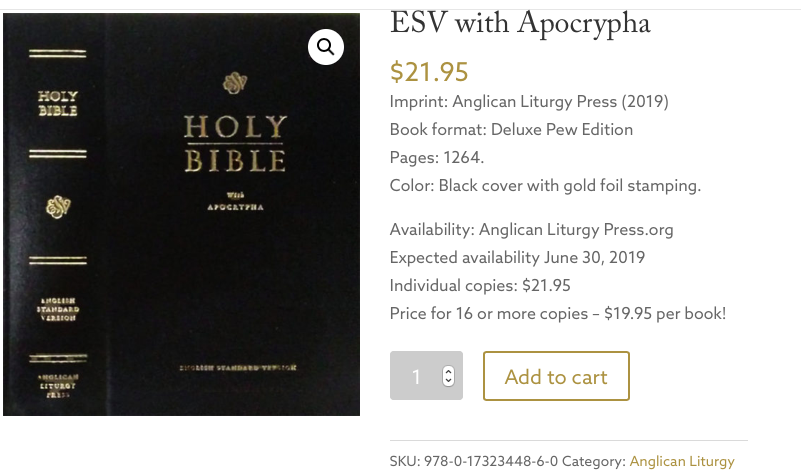Click the magnifier zoom icon on the image
The image size is (801, 473).
pos(326,46)
